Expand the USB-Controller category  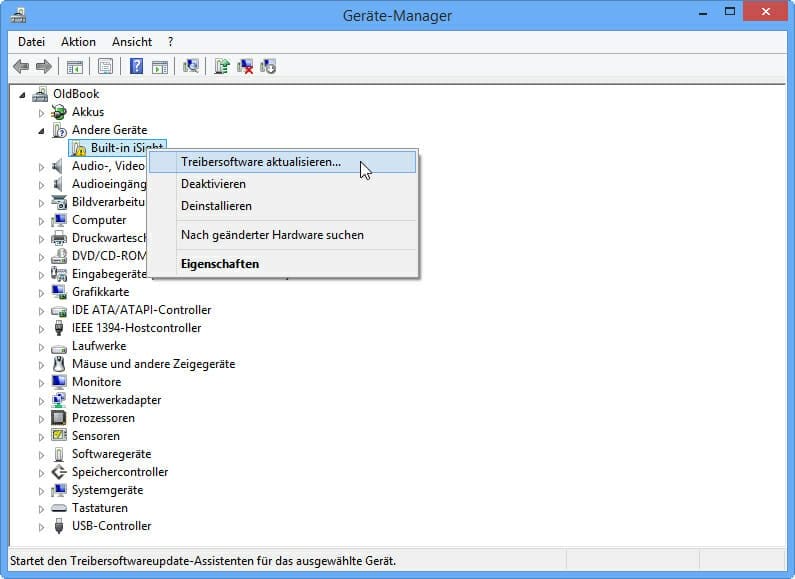tap(41, 526)
